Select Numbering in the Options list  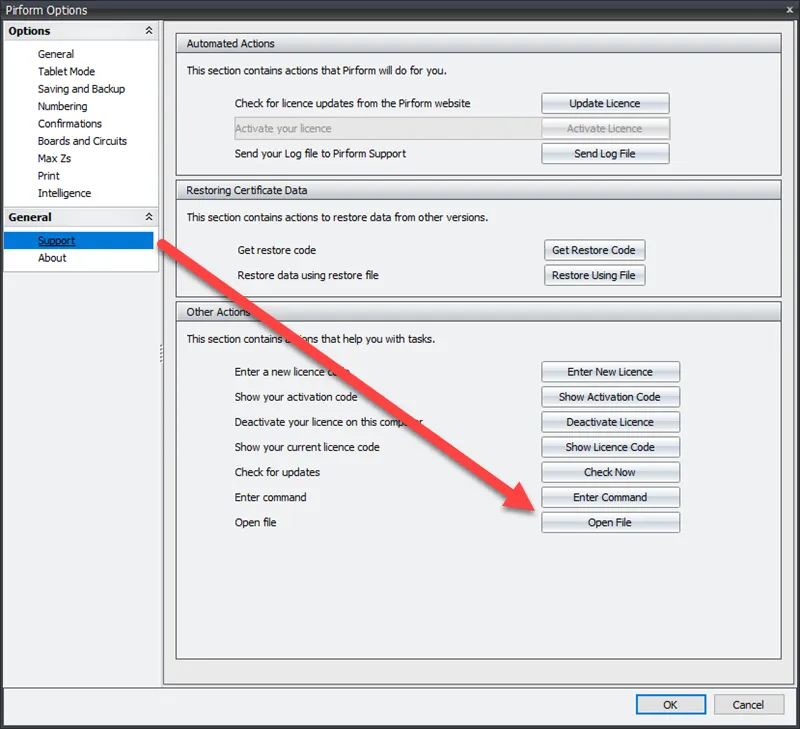point(62,106)
